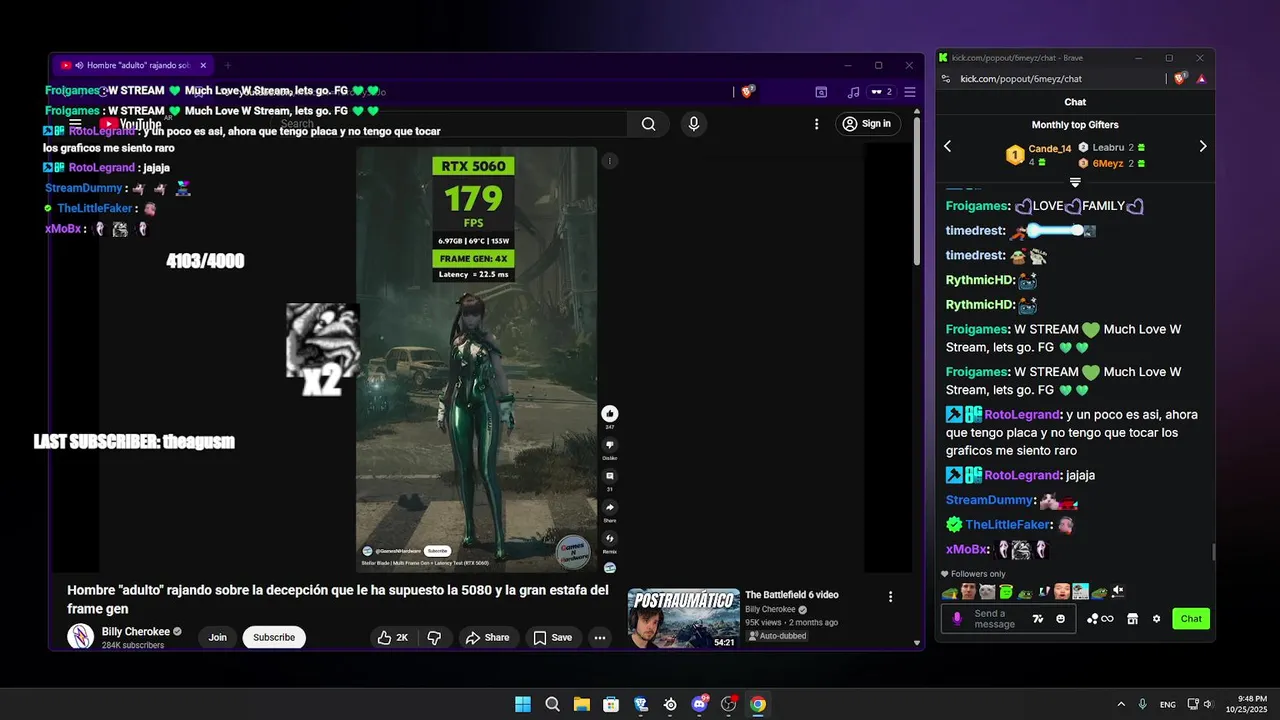Open the Billy Cherokee channel name link
Screen dimensions: 1280x720
click(x=136, y=632)
